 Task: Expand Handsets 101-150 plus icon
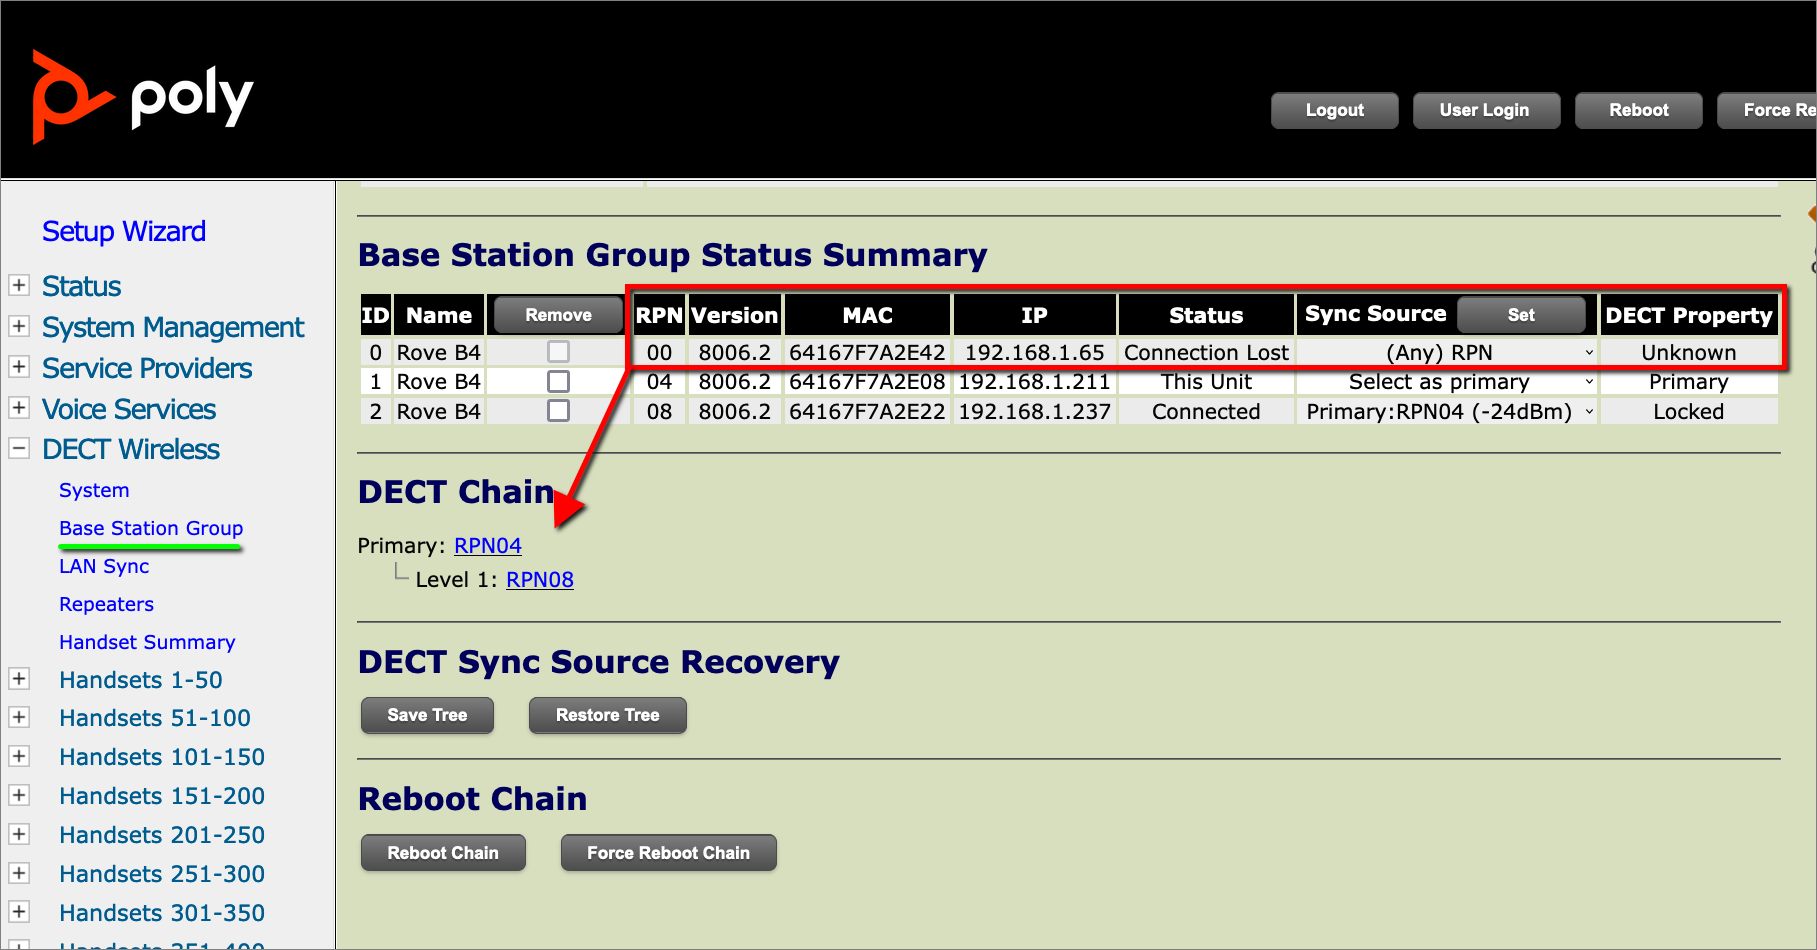[x=19, y=757]
